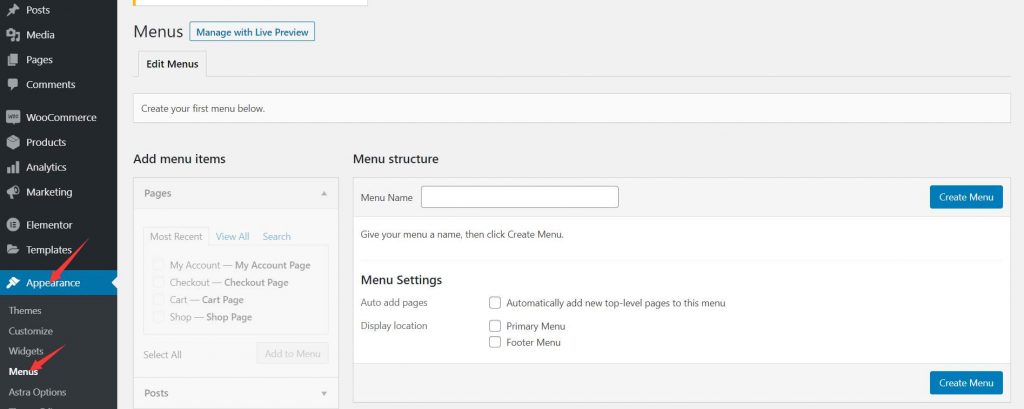Click the Media icon in sidebar
Screen dimensions: 1024x409
(13, 35)
